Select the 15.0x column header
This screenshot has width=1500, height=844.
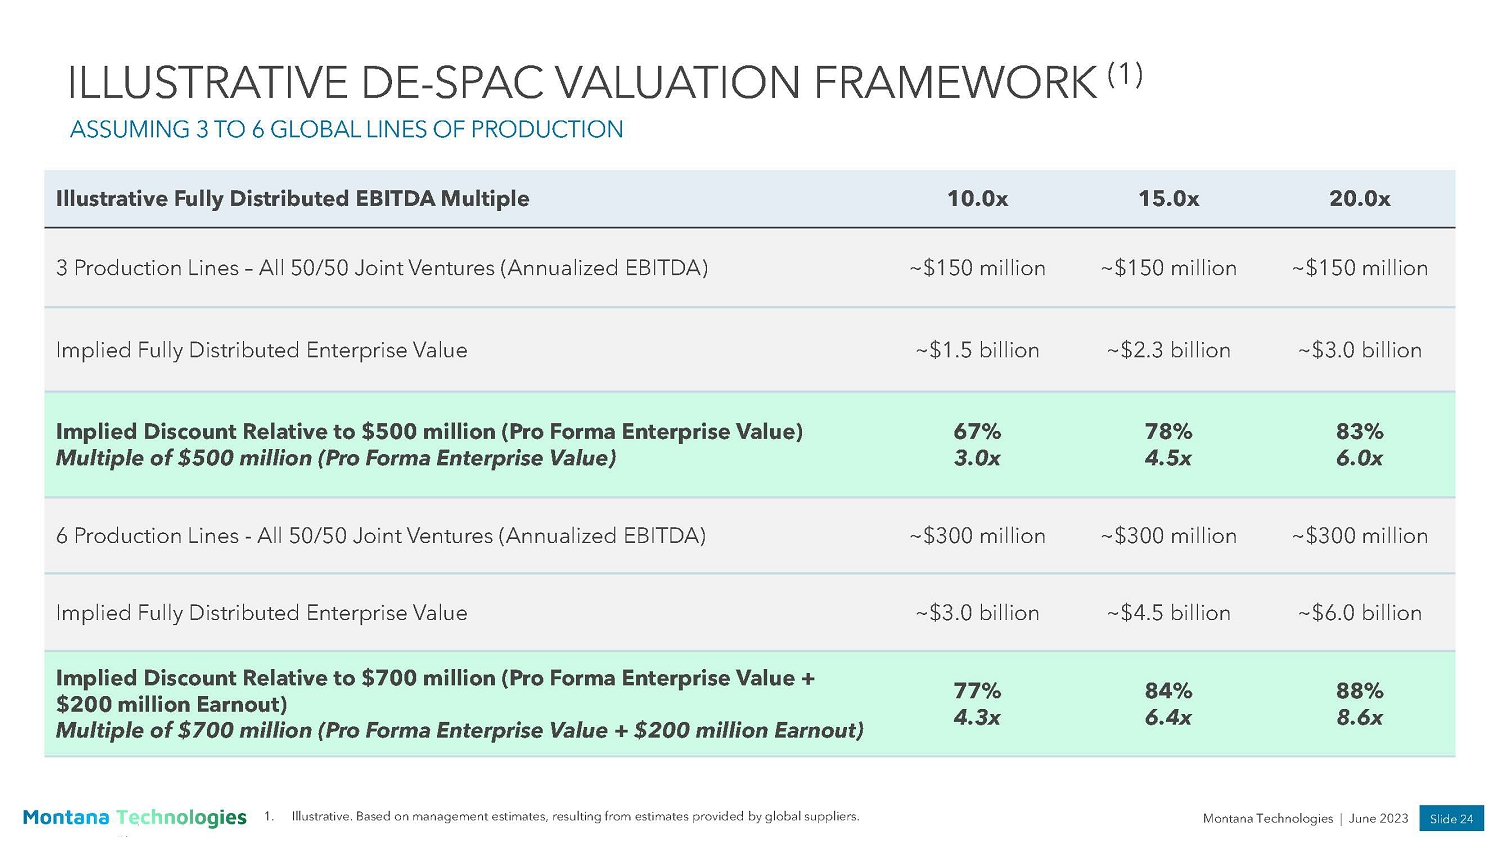point(1168,199)
